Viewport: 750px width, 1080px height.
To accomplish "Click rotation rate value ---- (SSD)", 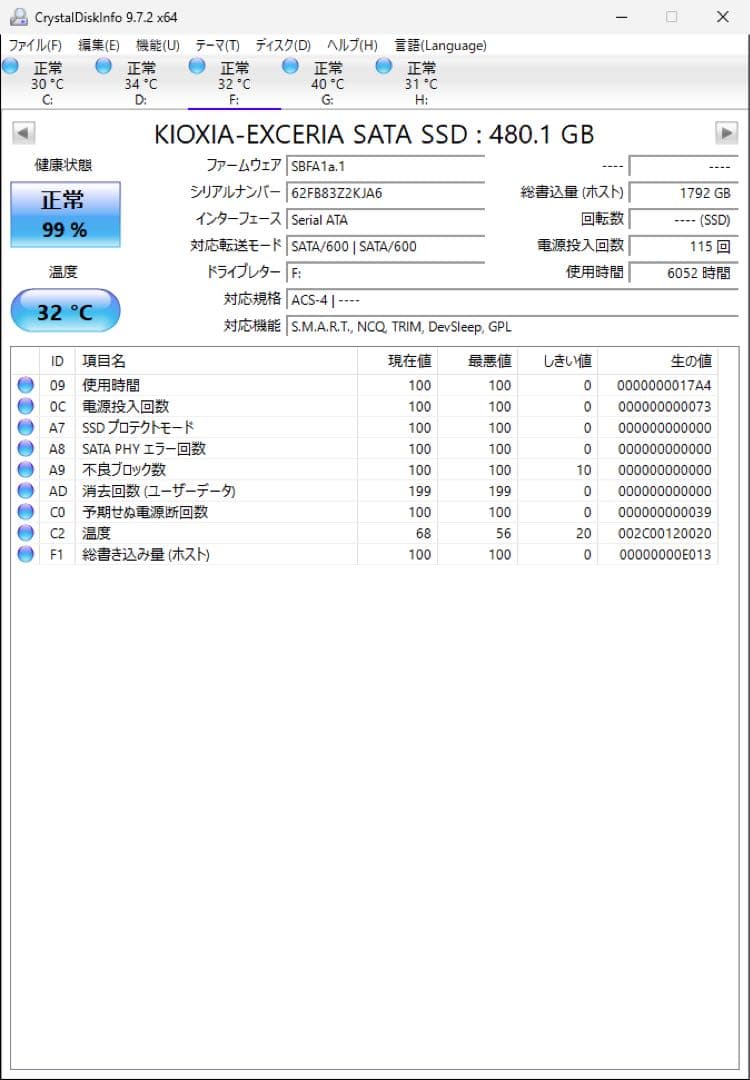I will pos(683,220).
